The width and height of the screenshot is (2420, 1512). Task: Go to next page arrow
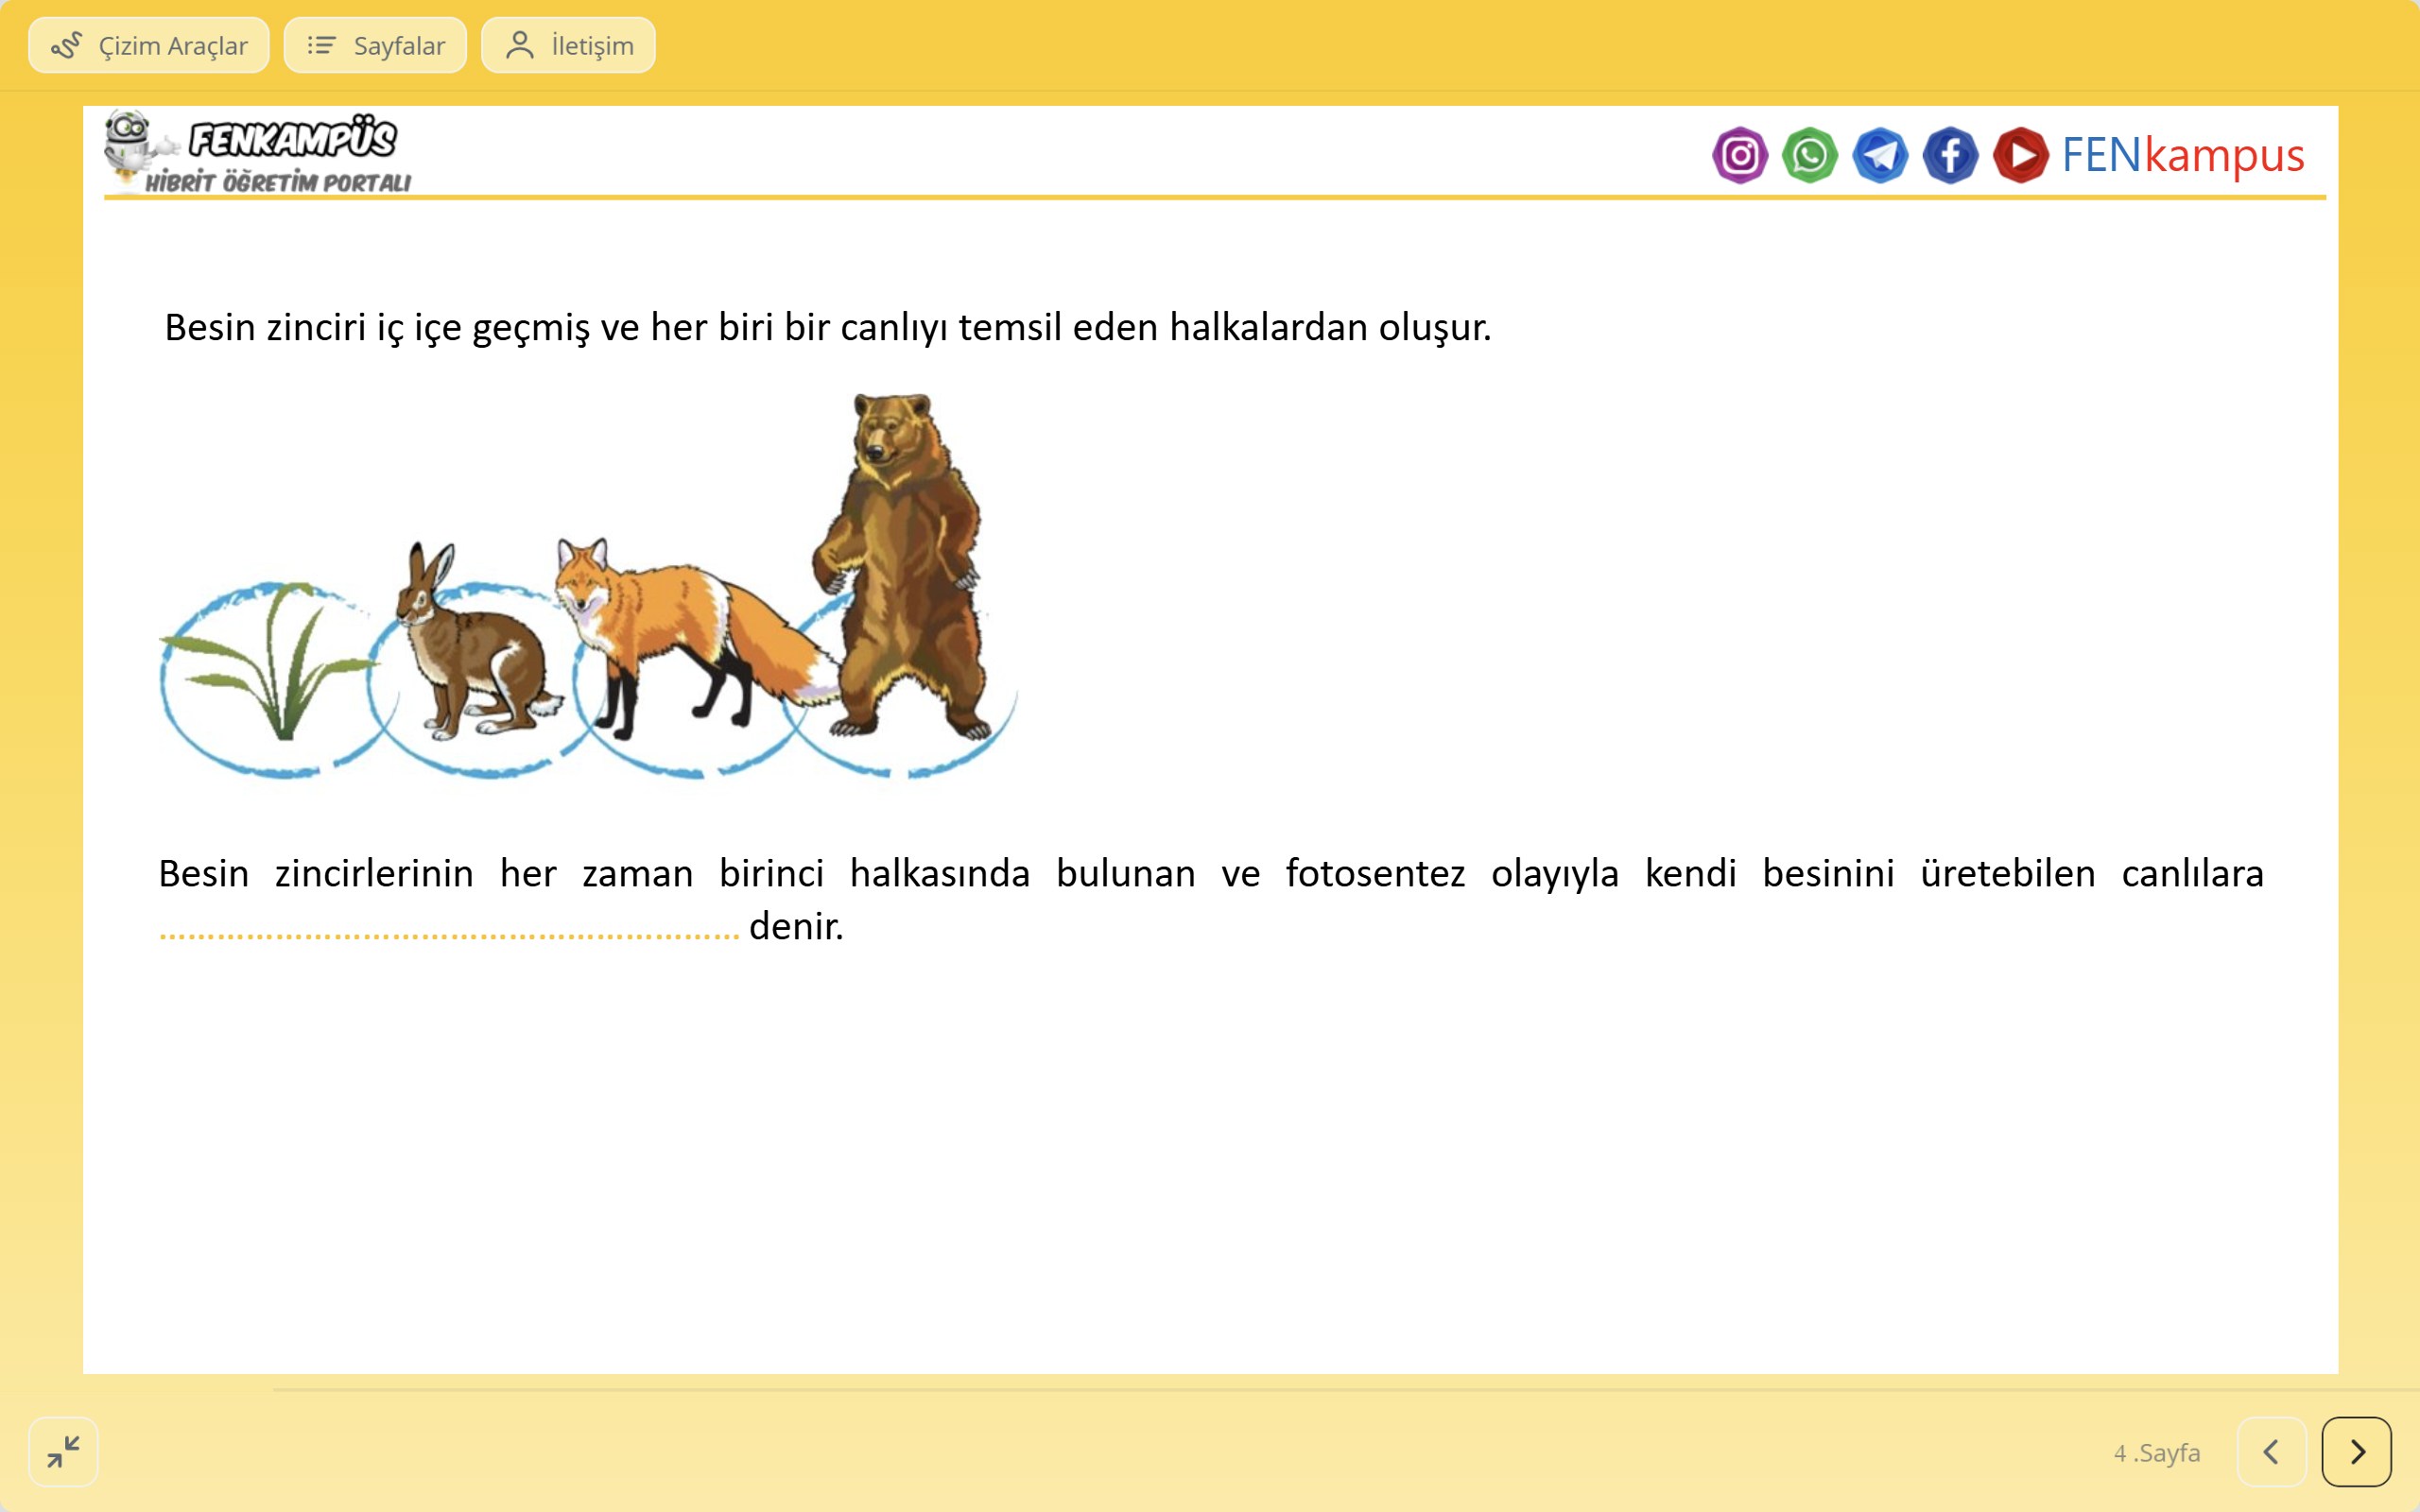tap(2356, 1451)
